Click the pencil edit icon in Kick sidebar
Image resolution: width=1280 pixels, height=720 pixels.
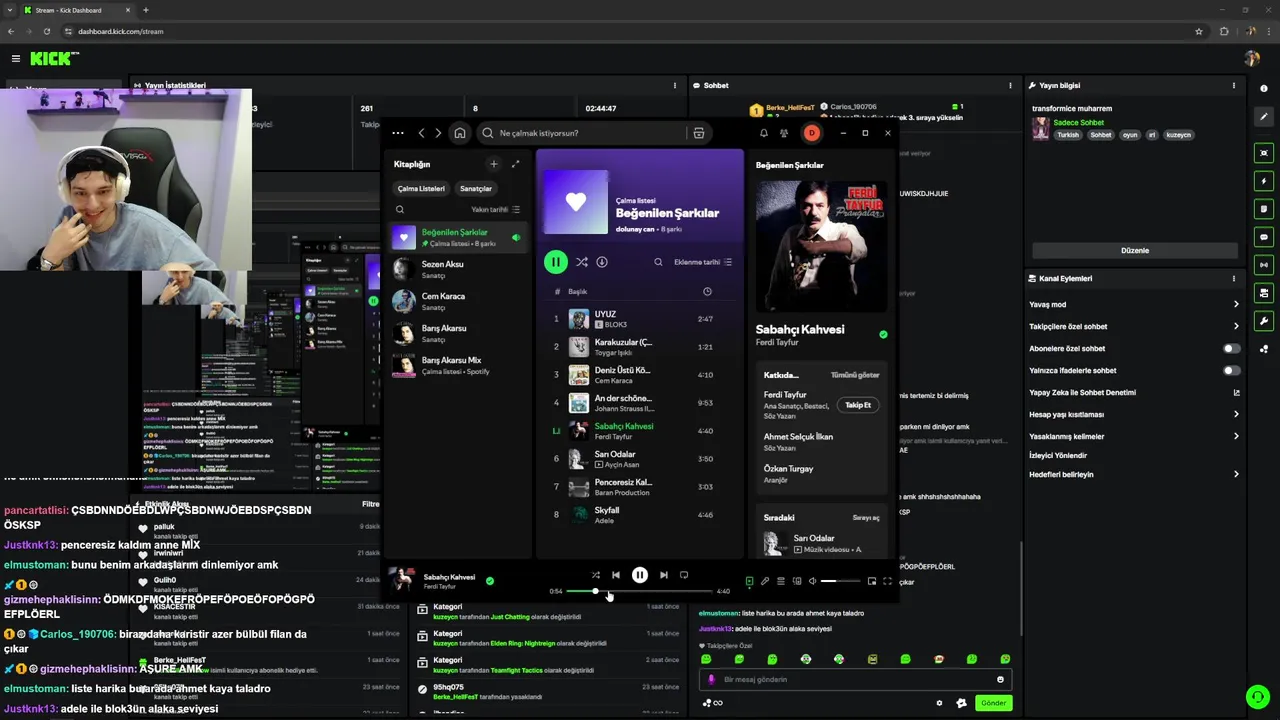1264,118
